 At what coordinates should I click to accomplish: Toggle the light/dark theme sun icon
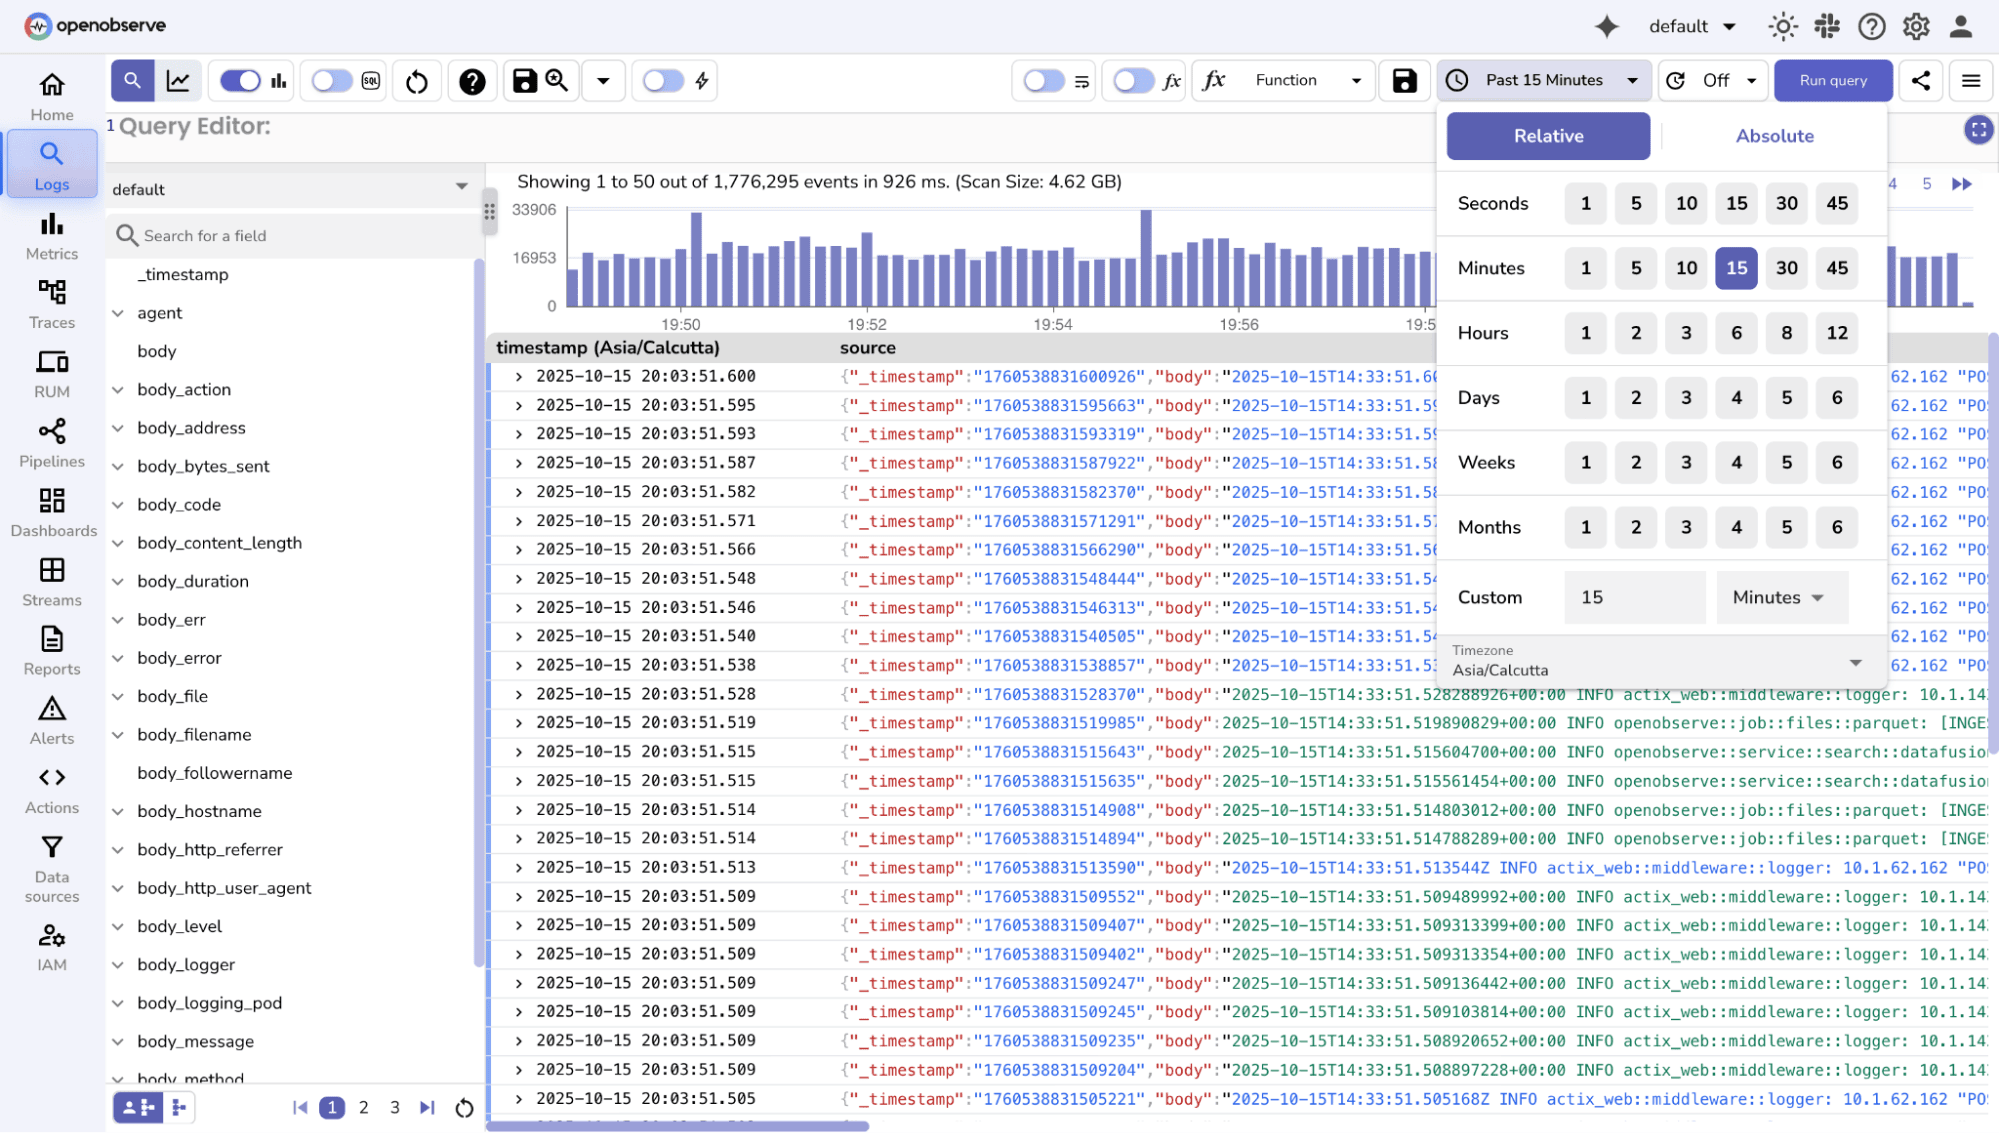click(1783, 26)
